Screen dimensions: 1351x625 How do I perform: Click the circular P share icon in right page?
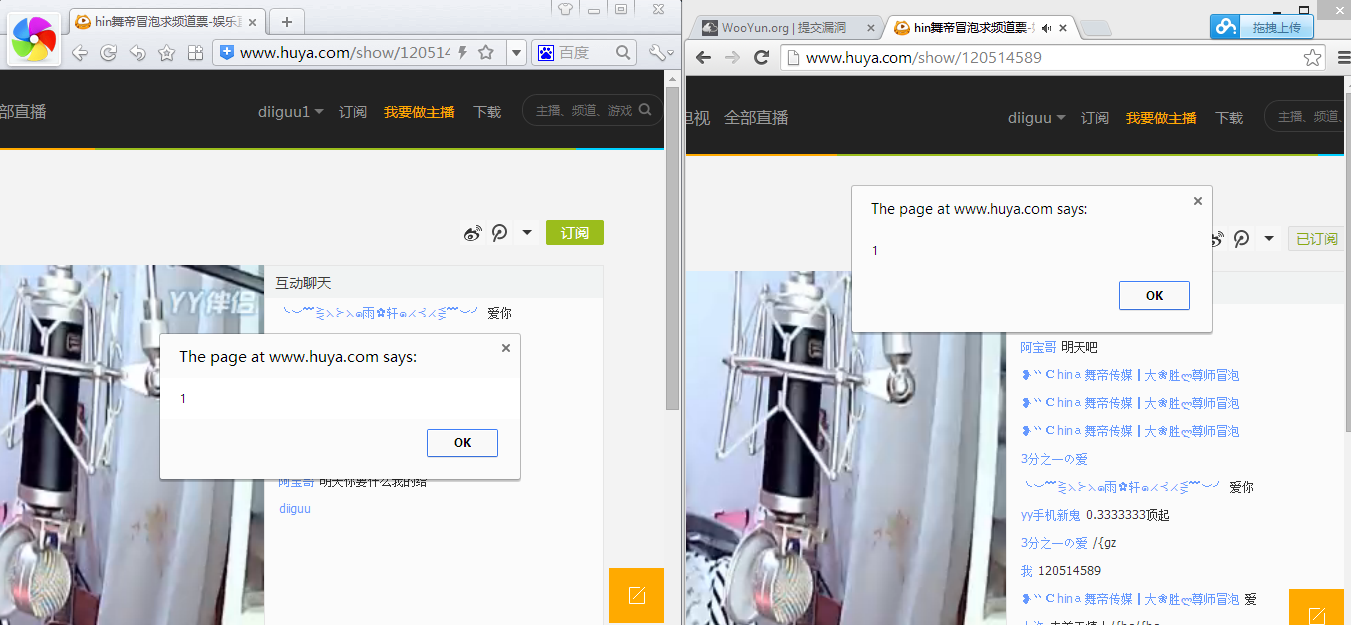pos(1241,239)
